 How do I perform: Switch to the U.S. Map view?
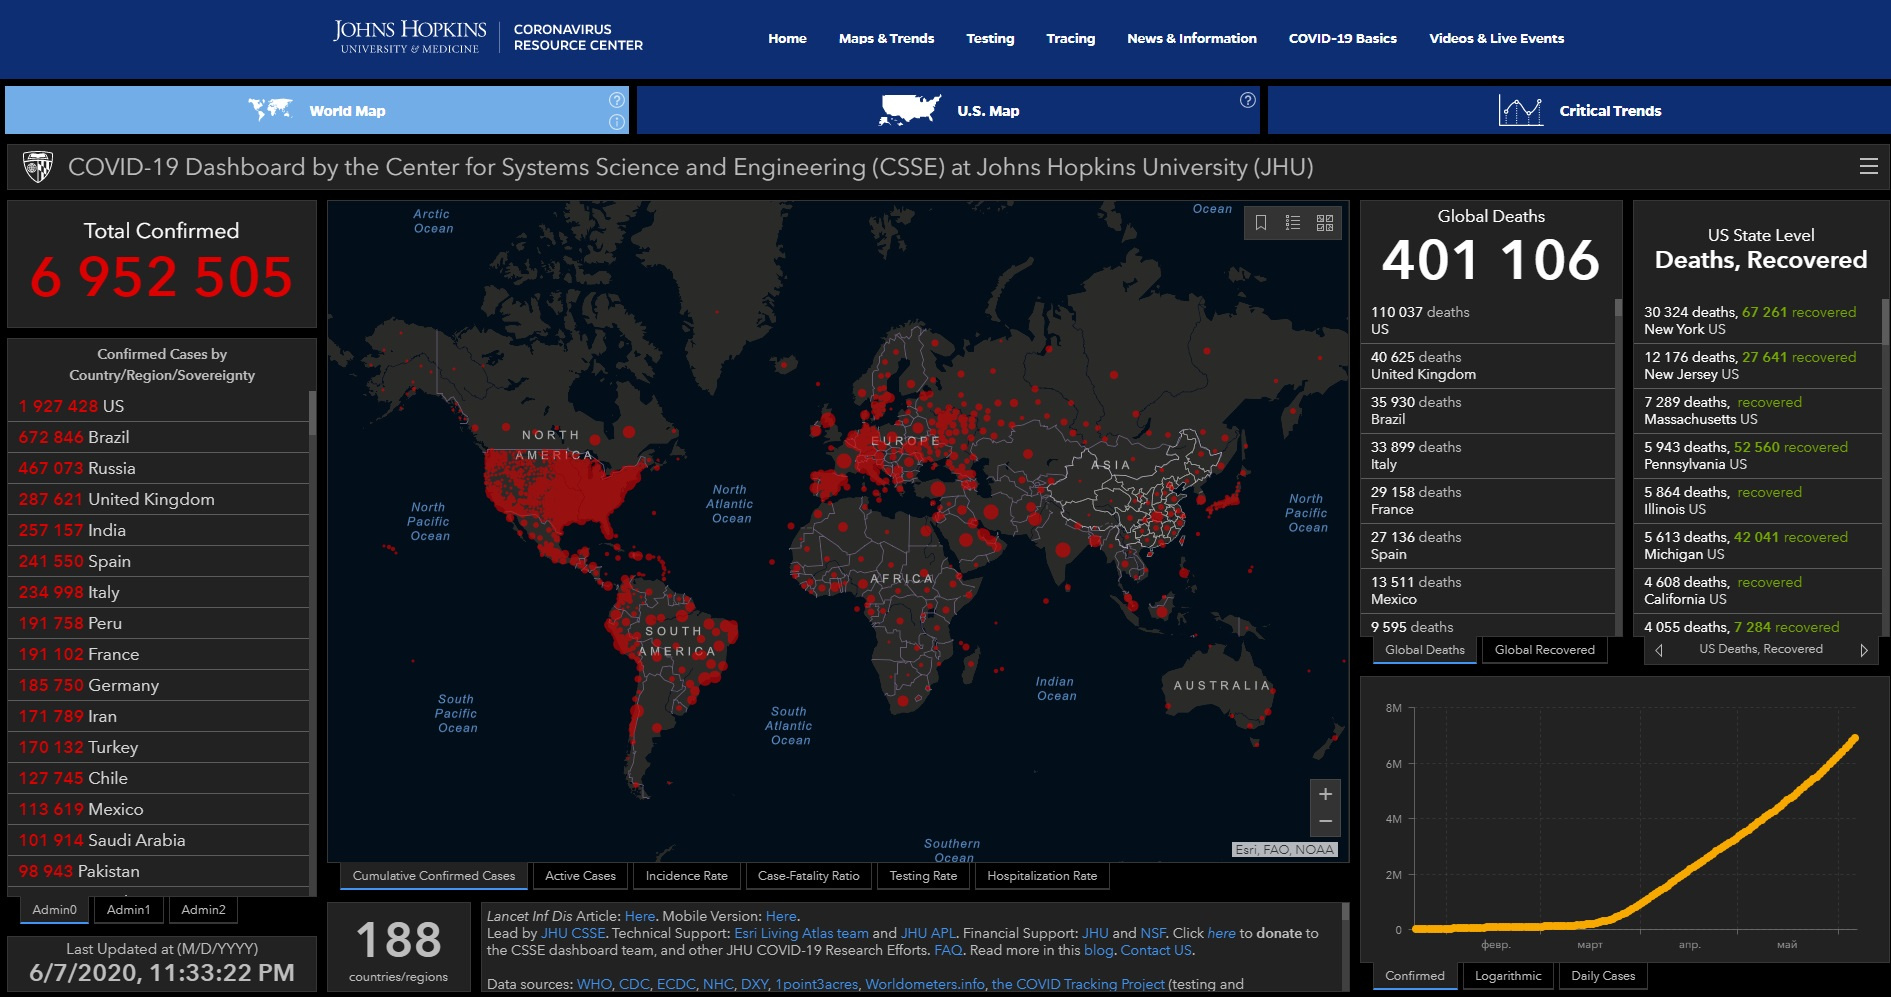click(948, 110)
